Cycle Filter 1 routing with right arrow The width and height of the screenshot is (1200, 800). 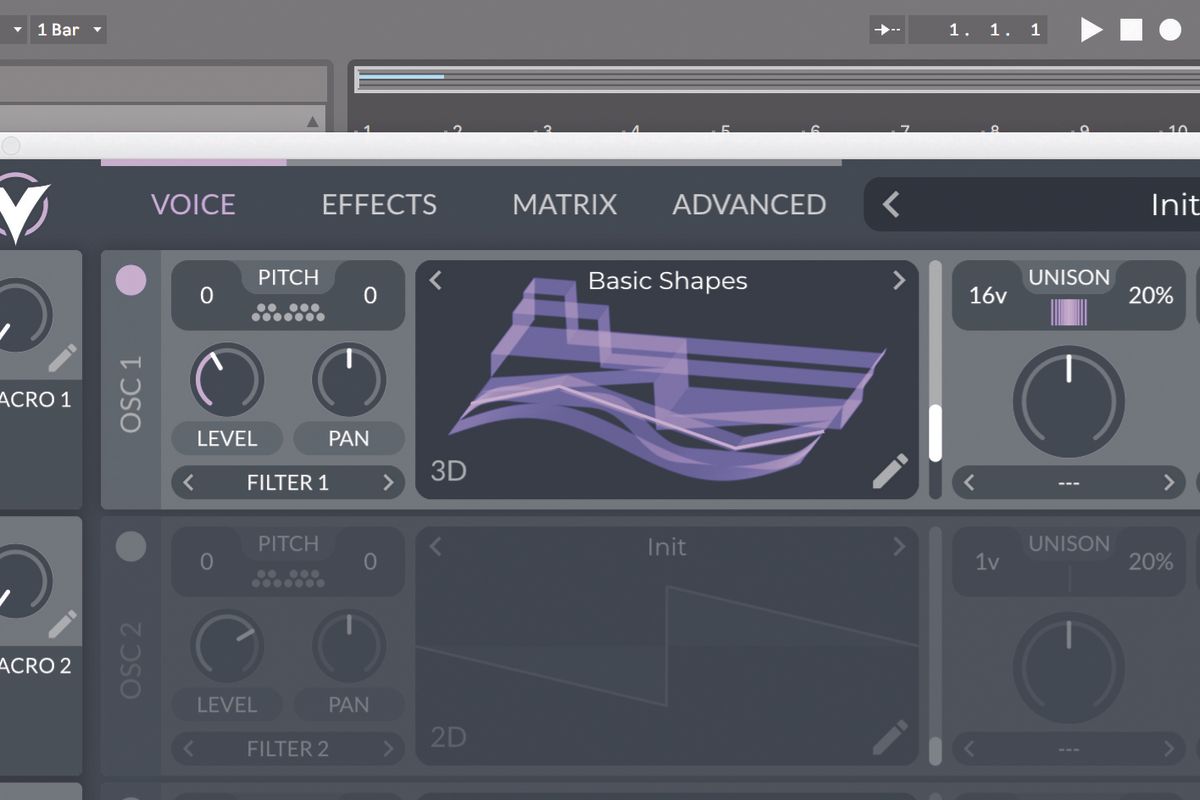(389, 482)
